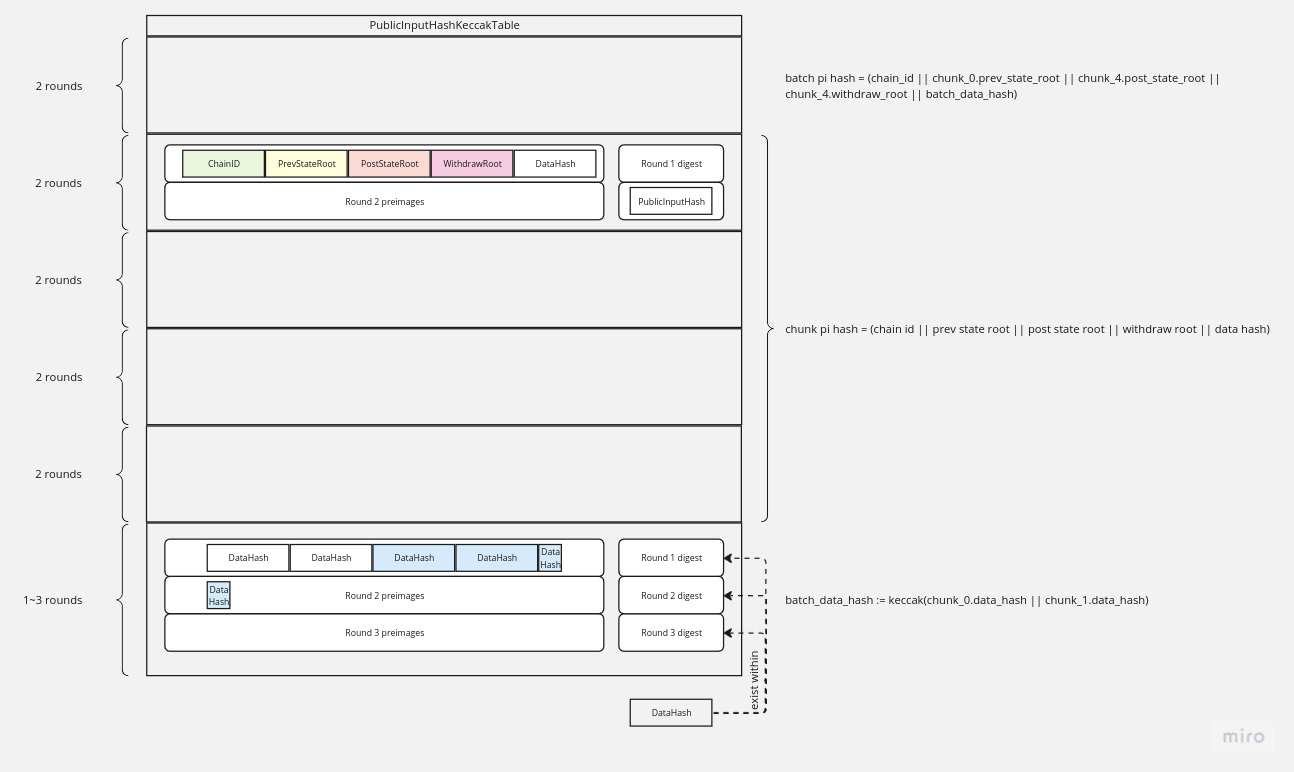Select the orange PostStateRoot box

(390, 164)
